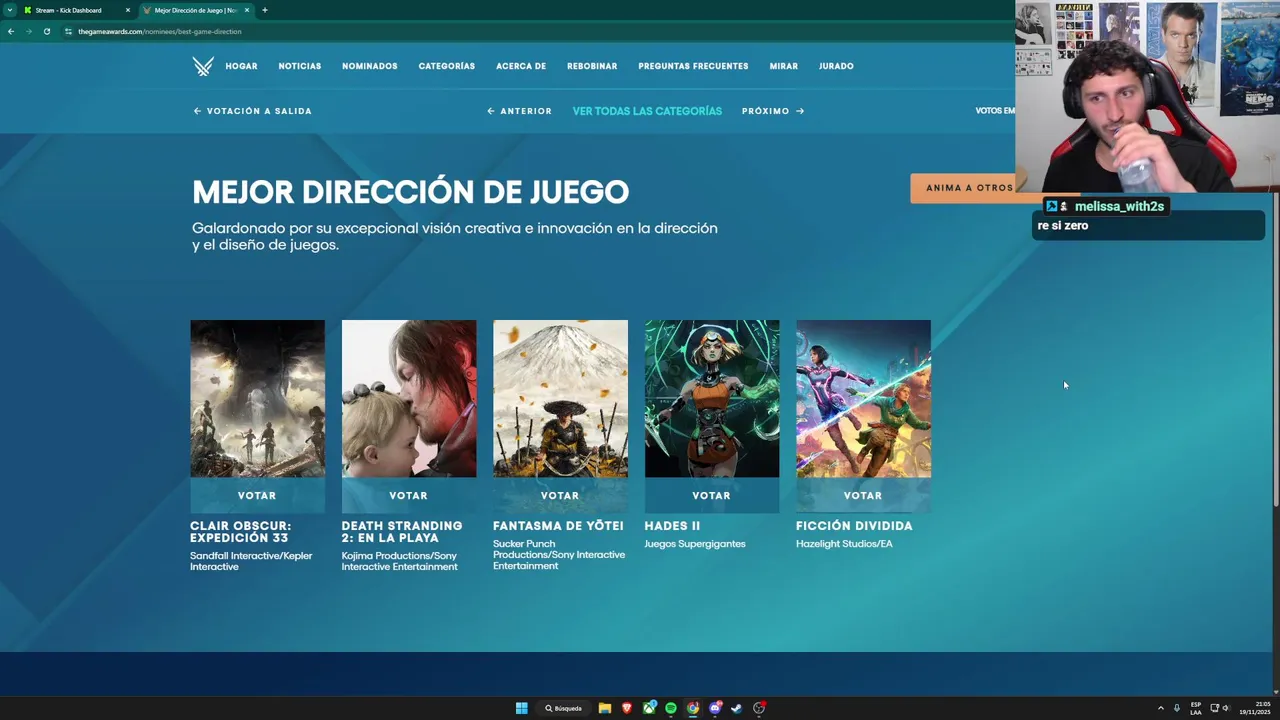Screen dimensions: 1280x720
Task: Open the NOTICIAS menu item
Action: (x=300, y=66)
